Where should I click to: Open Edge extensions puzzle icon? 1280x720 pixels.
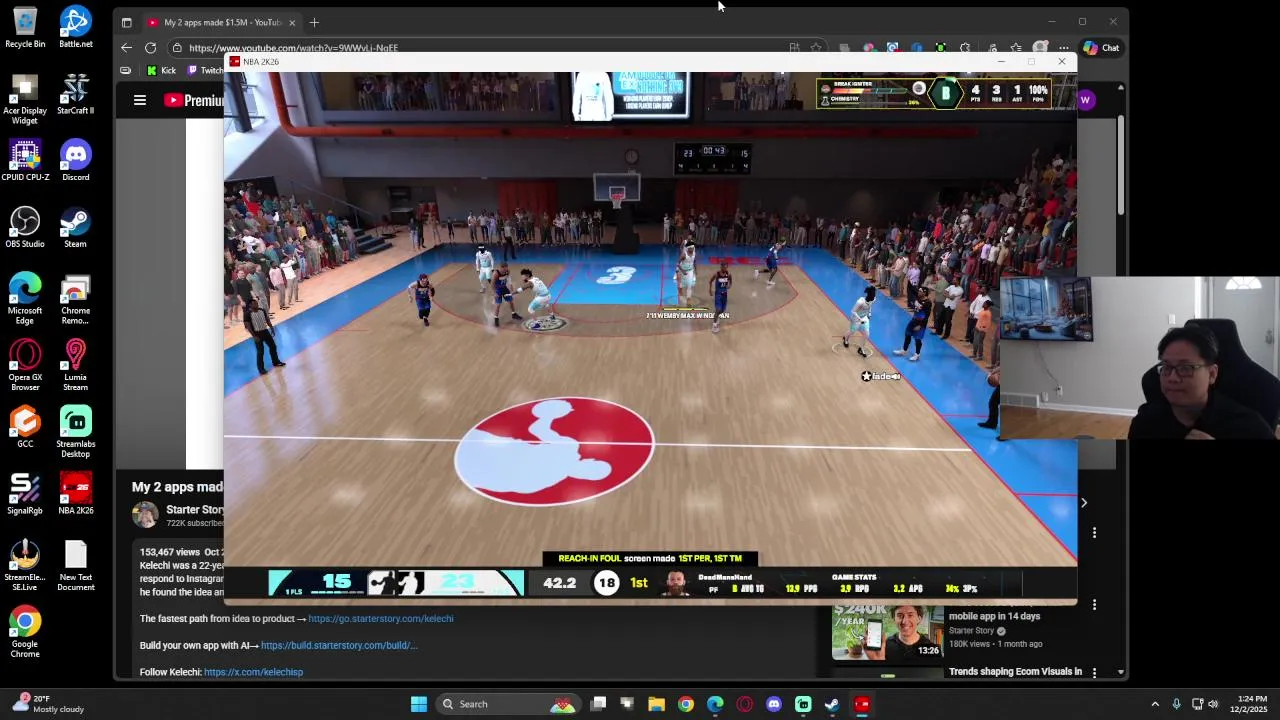coord(965,47)
